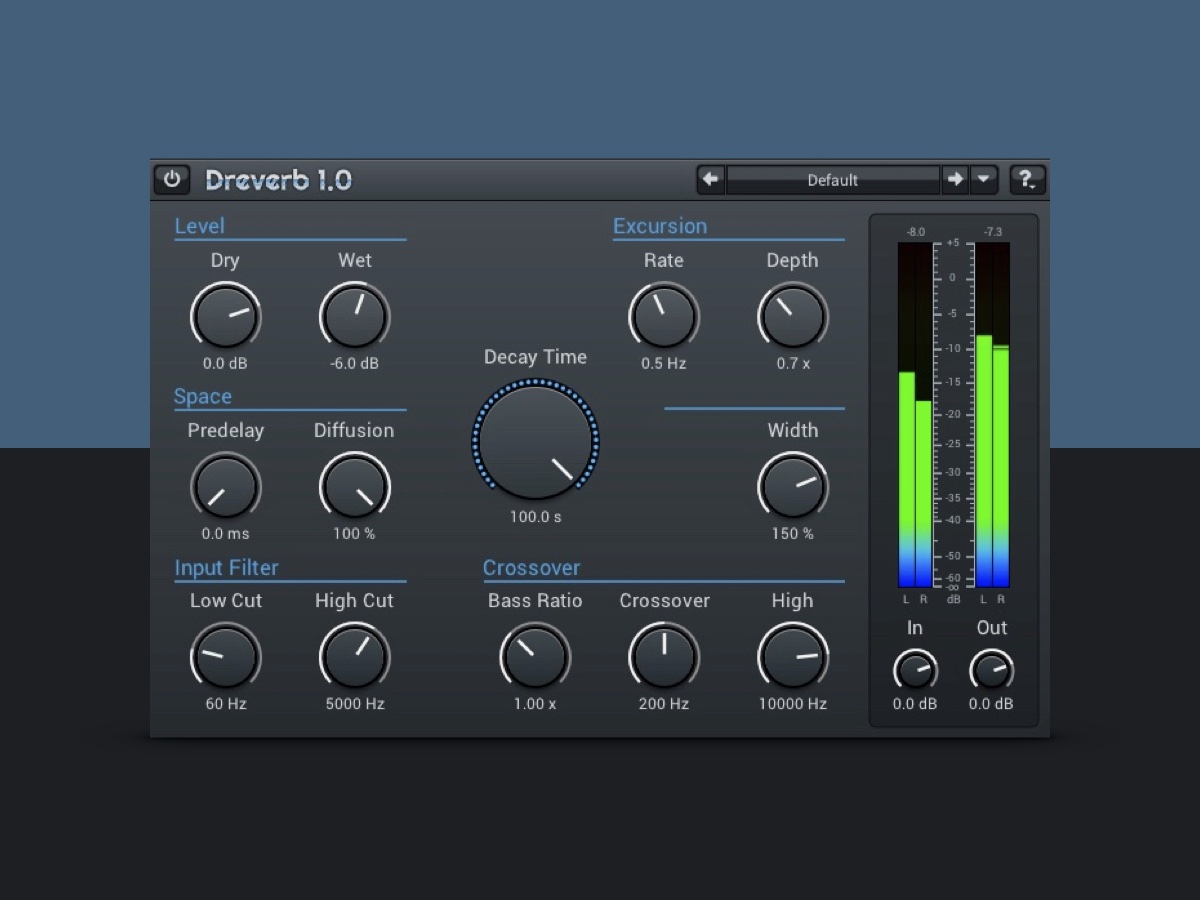Load the previous preset with the left arrow
1200x900 pixels.
(x=710, y=180)
